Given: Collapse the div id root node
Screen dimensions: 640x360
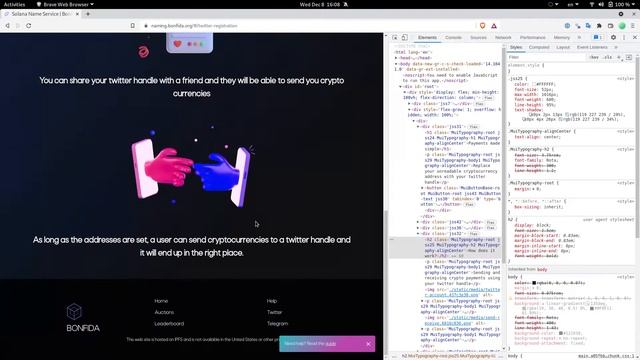Looking at the screenshot, I should point(400,87).
